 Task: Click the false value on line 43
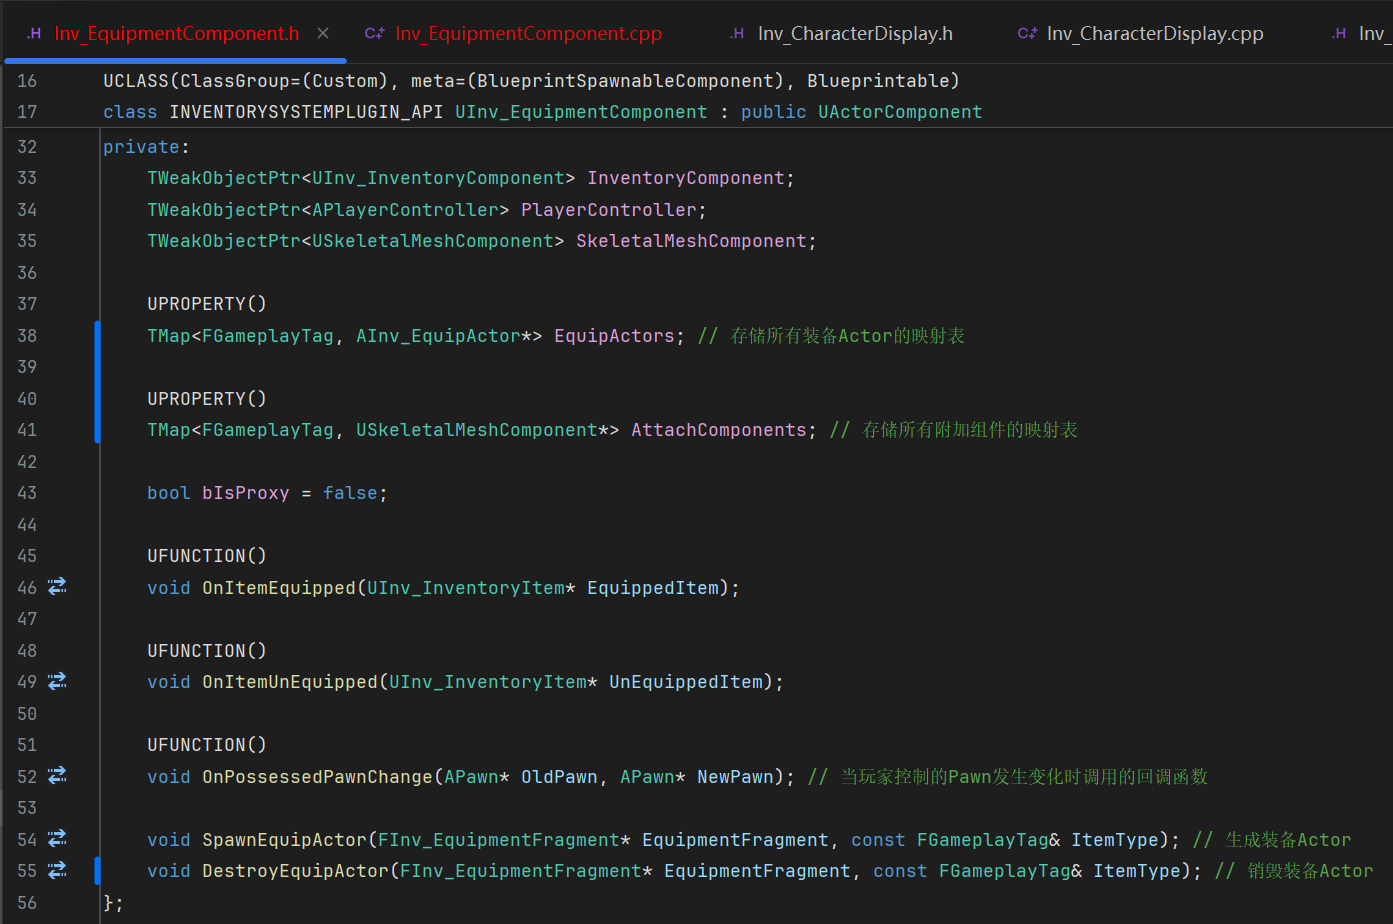[350, 493]
